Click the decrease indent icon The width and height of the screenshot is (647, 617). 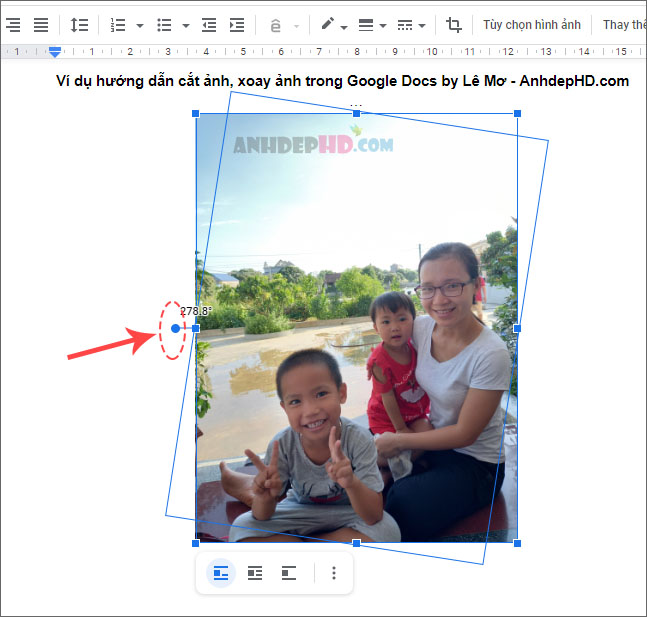pyautogui.click(x=209, y=25)
